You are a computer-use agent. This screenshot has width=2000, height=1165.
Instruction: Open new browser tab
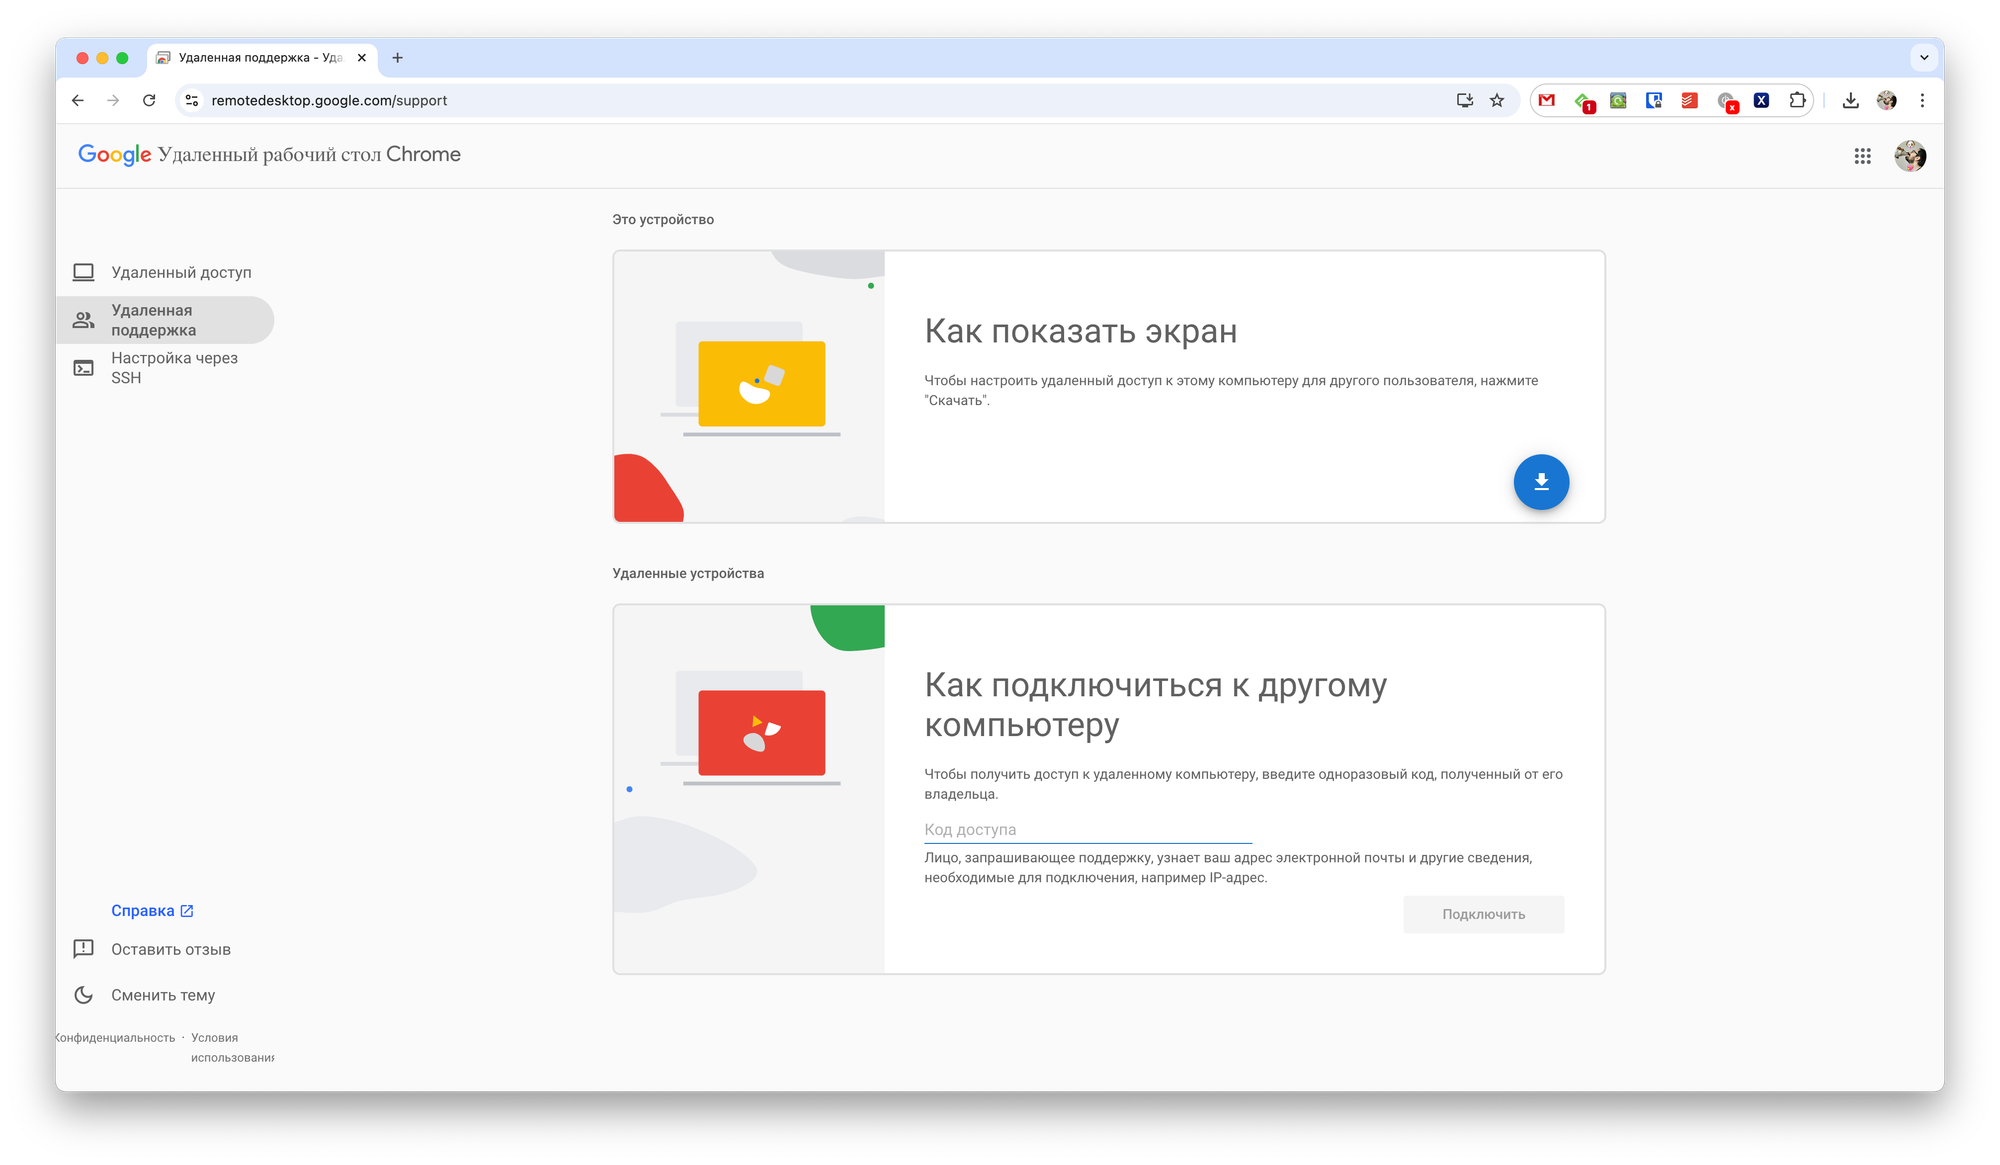click(x=397, y=58)
